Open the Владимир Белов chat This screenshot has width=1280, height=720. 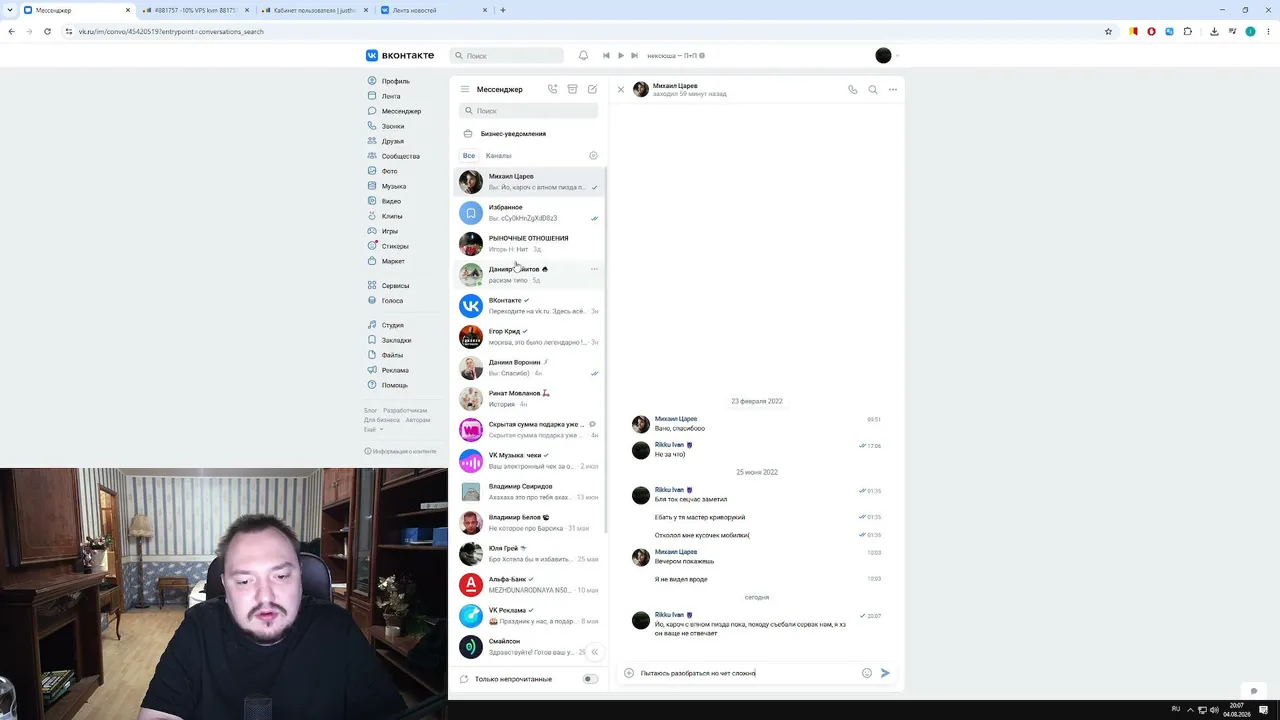point(529,523)
